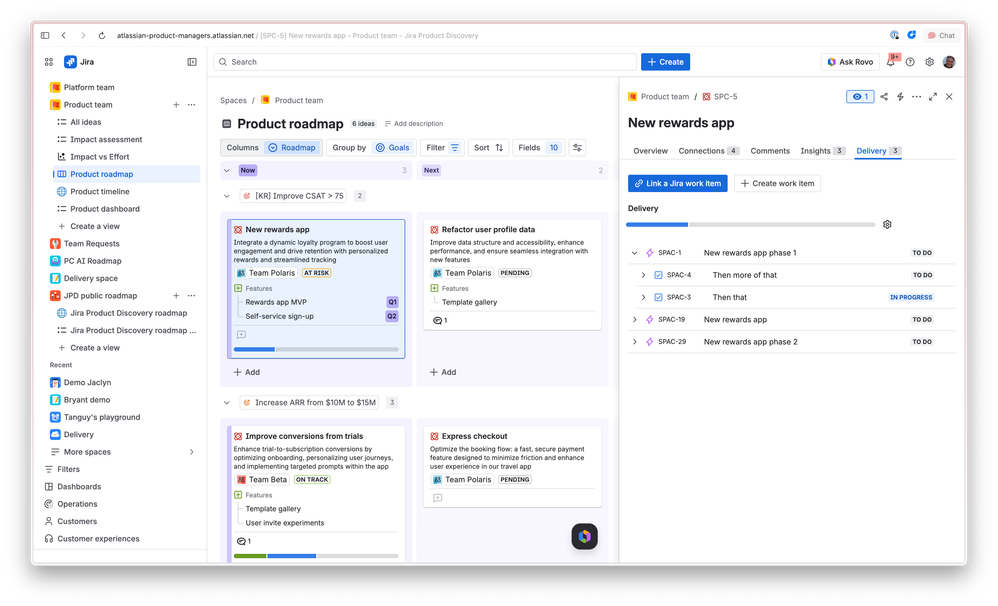This screenshot has width=998, height=606.
Task: Open the app switcher grid icon
Action: 49,62
